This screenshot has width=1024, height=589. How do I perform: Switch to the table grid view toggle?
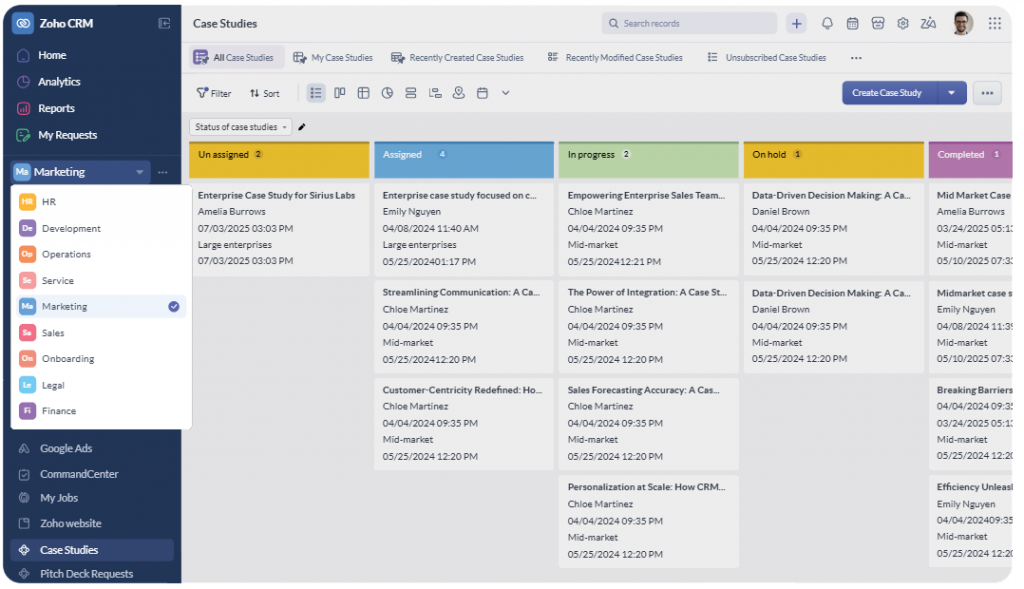tap(363, 93)
